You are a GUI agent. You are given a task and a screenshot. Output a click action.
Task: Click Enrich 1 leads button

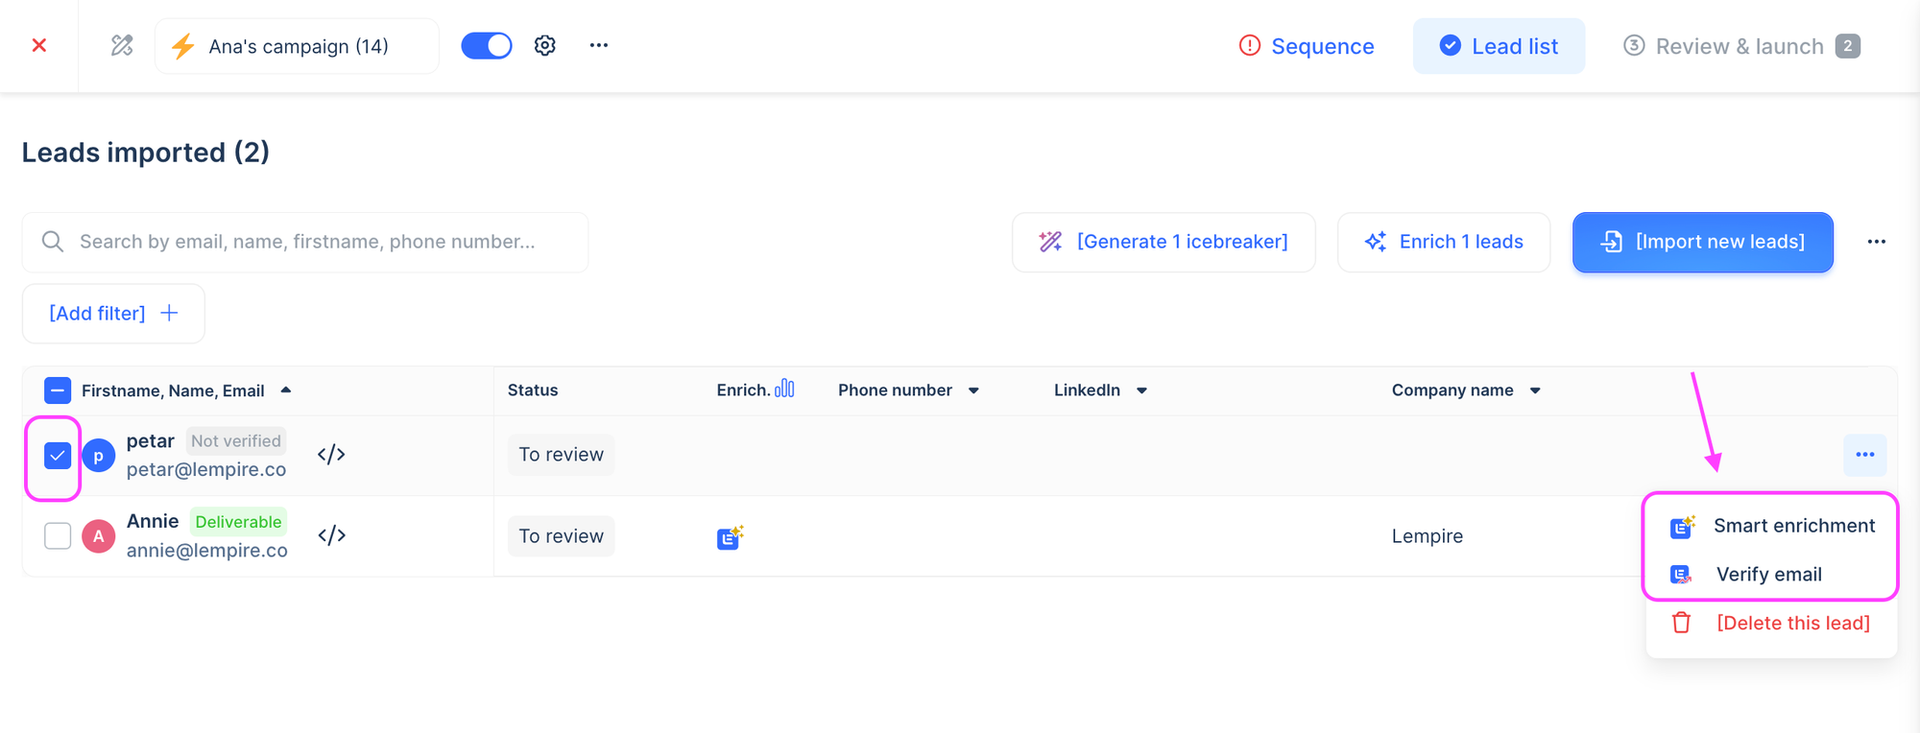click(x=1443, y=242)
